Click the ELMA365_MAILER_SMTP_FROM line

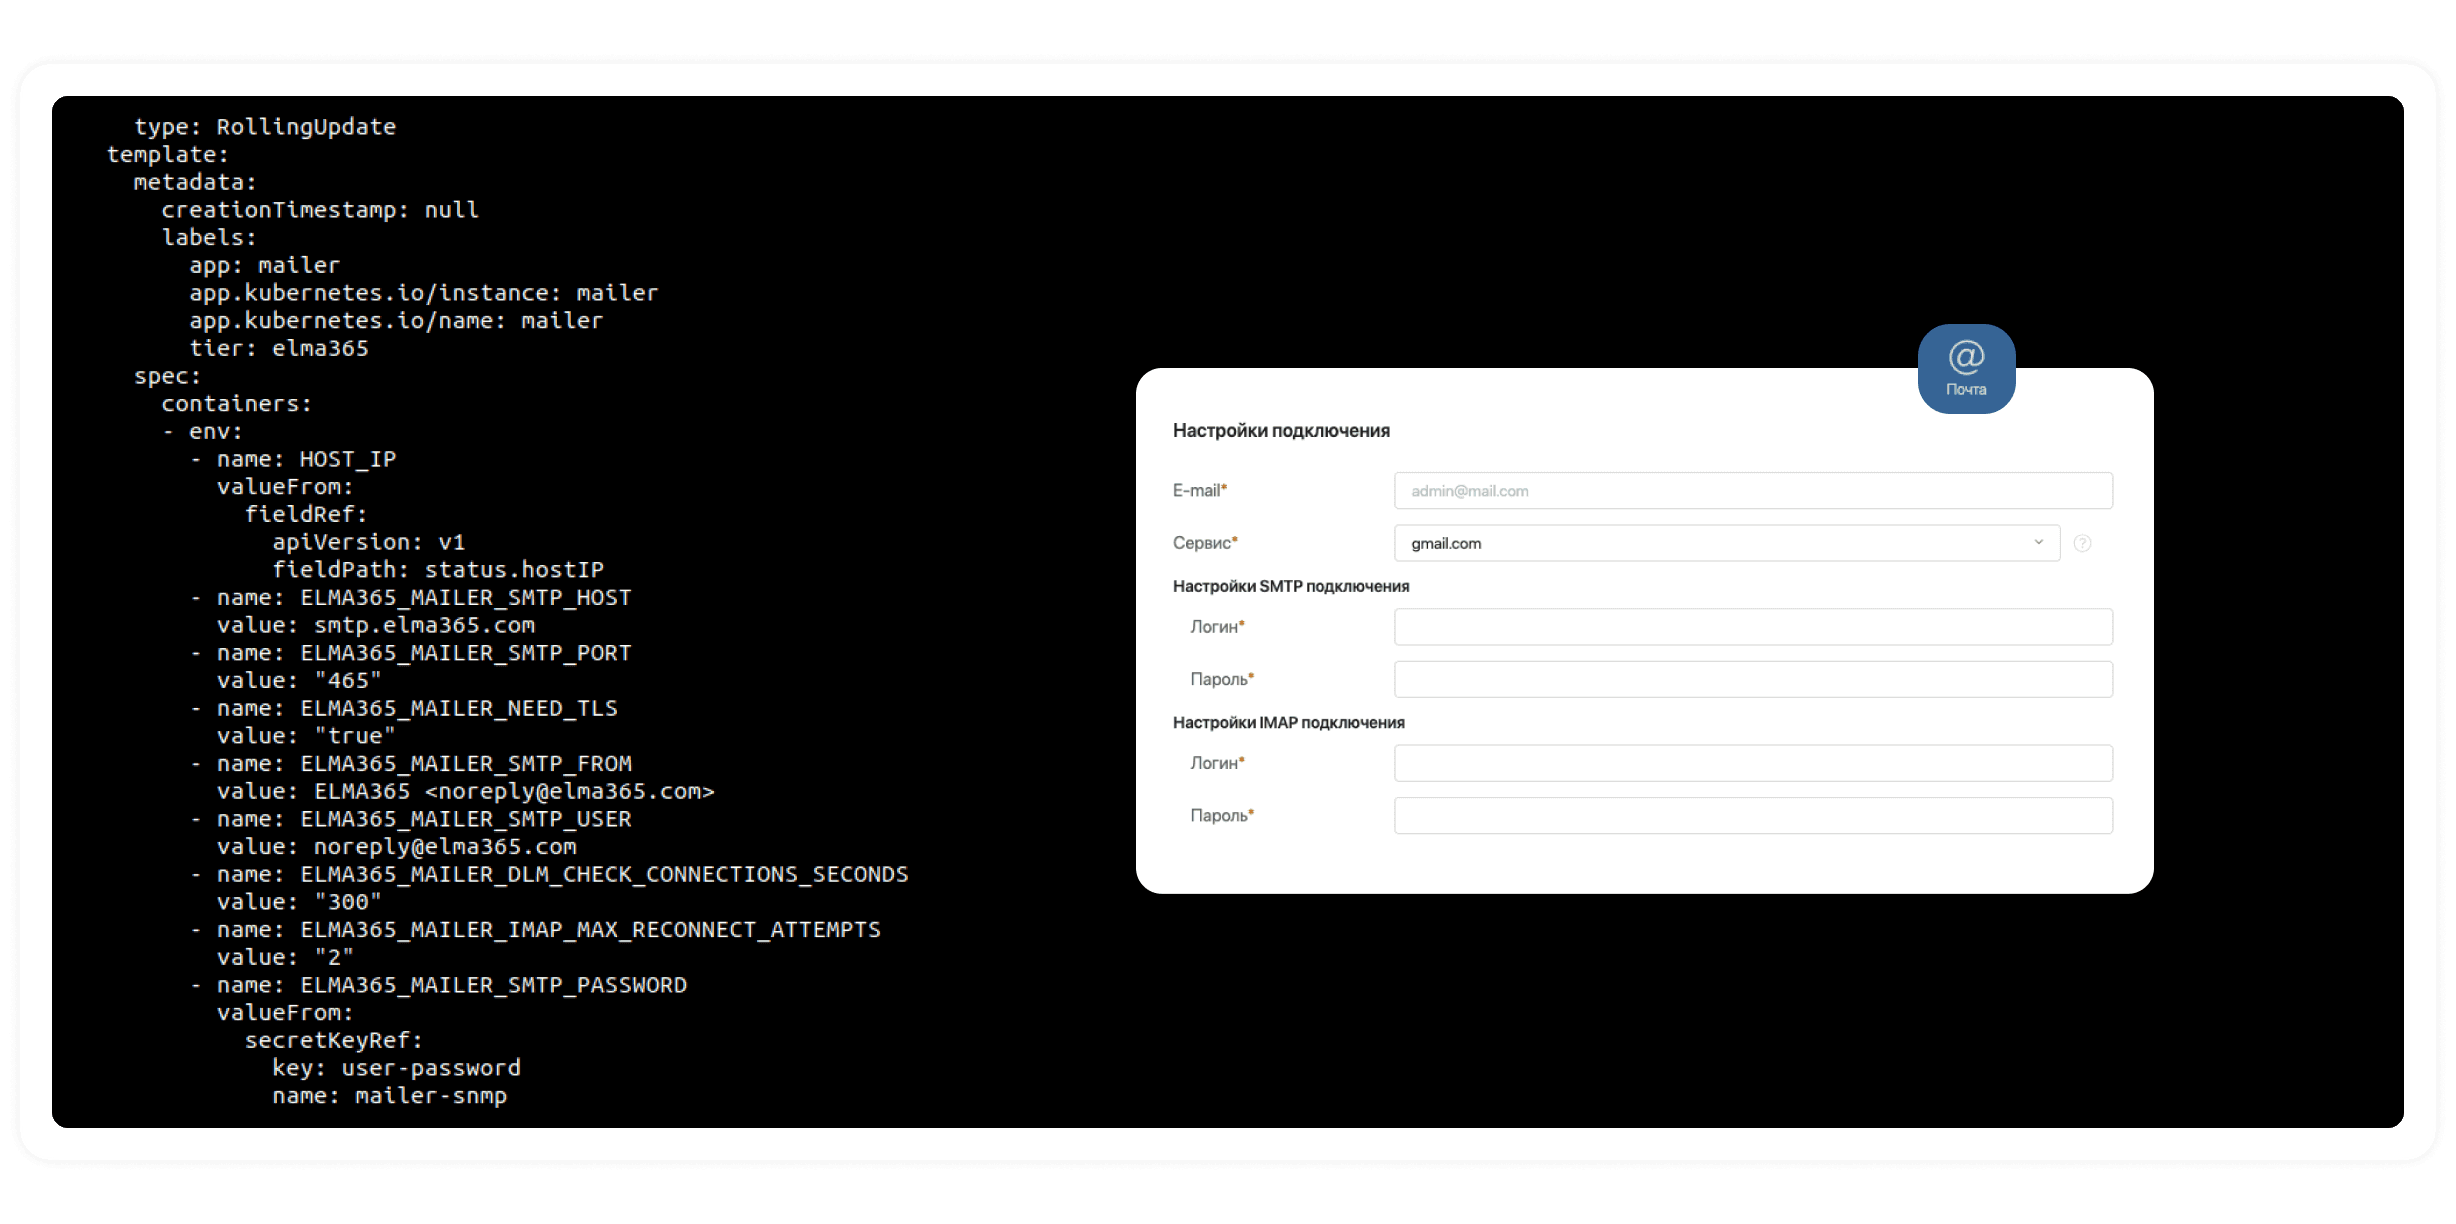coord(412,764)
